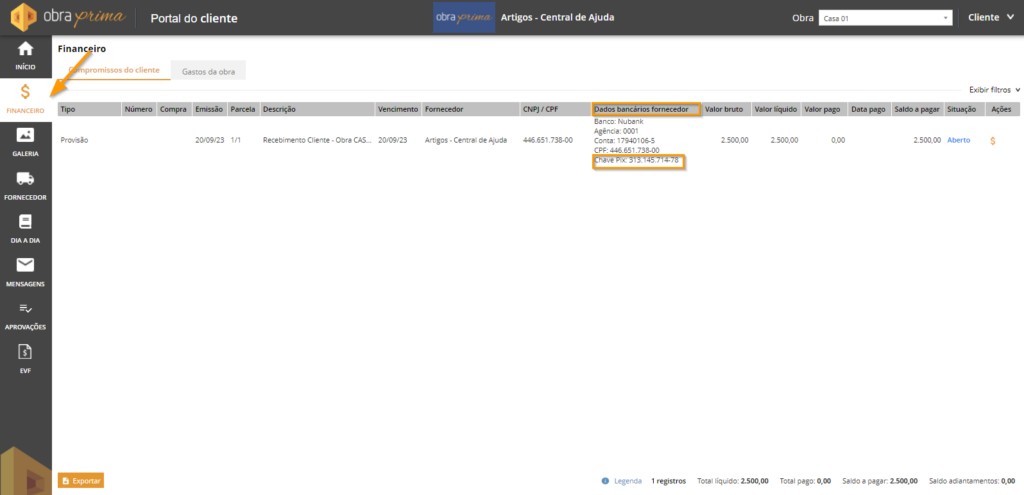Sort by Fornecedor column header
The height and width of the screenshot is (495, 1024).
[x=471, y=110]
